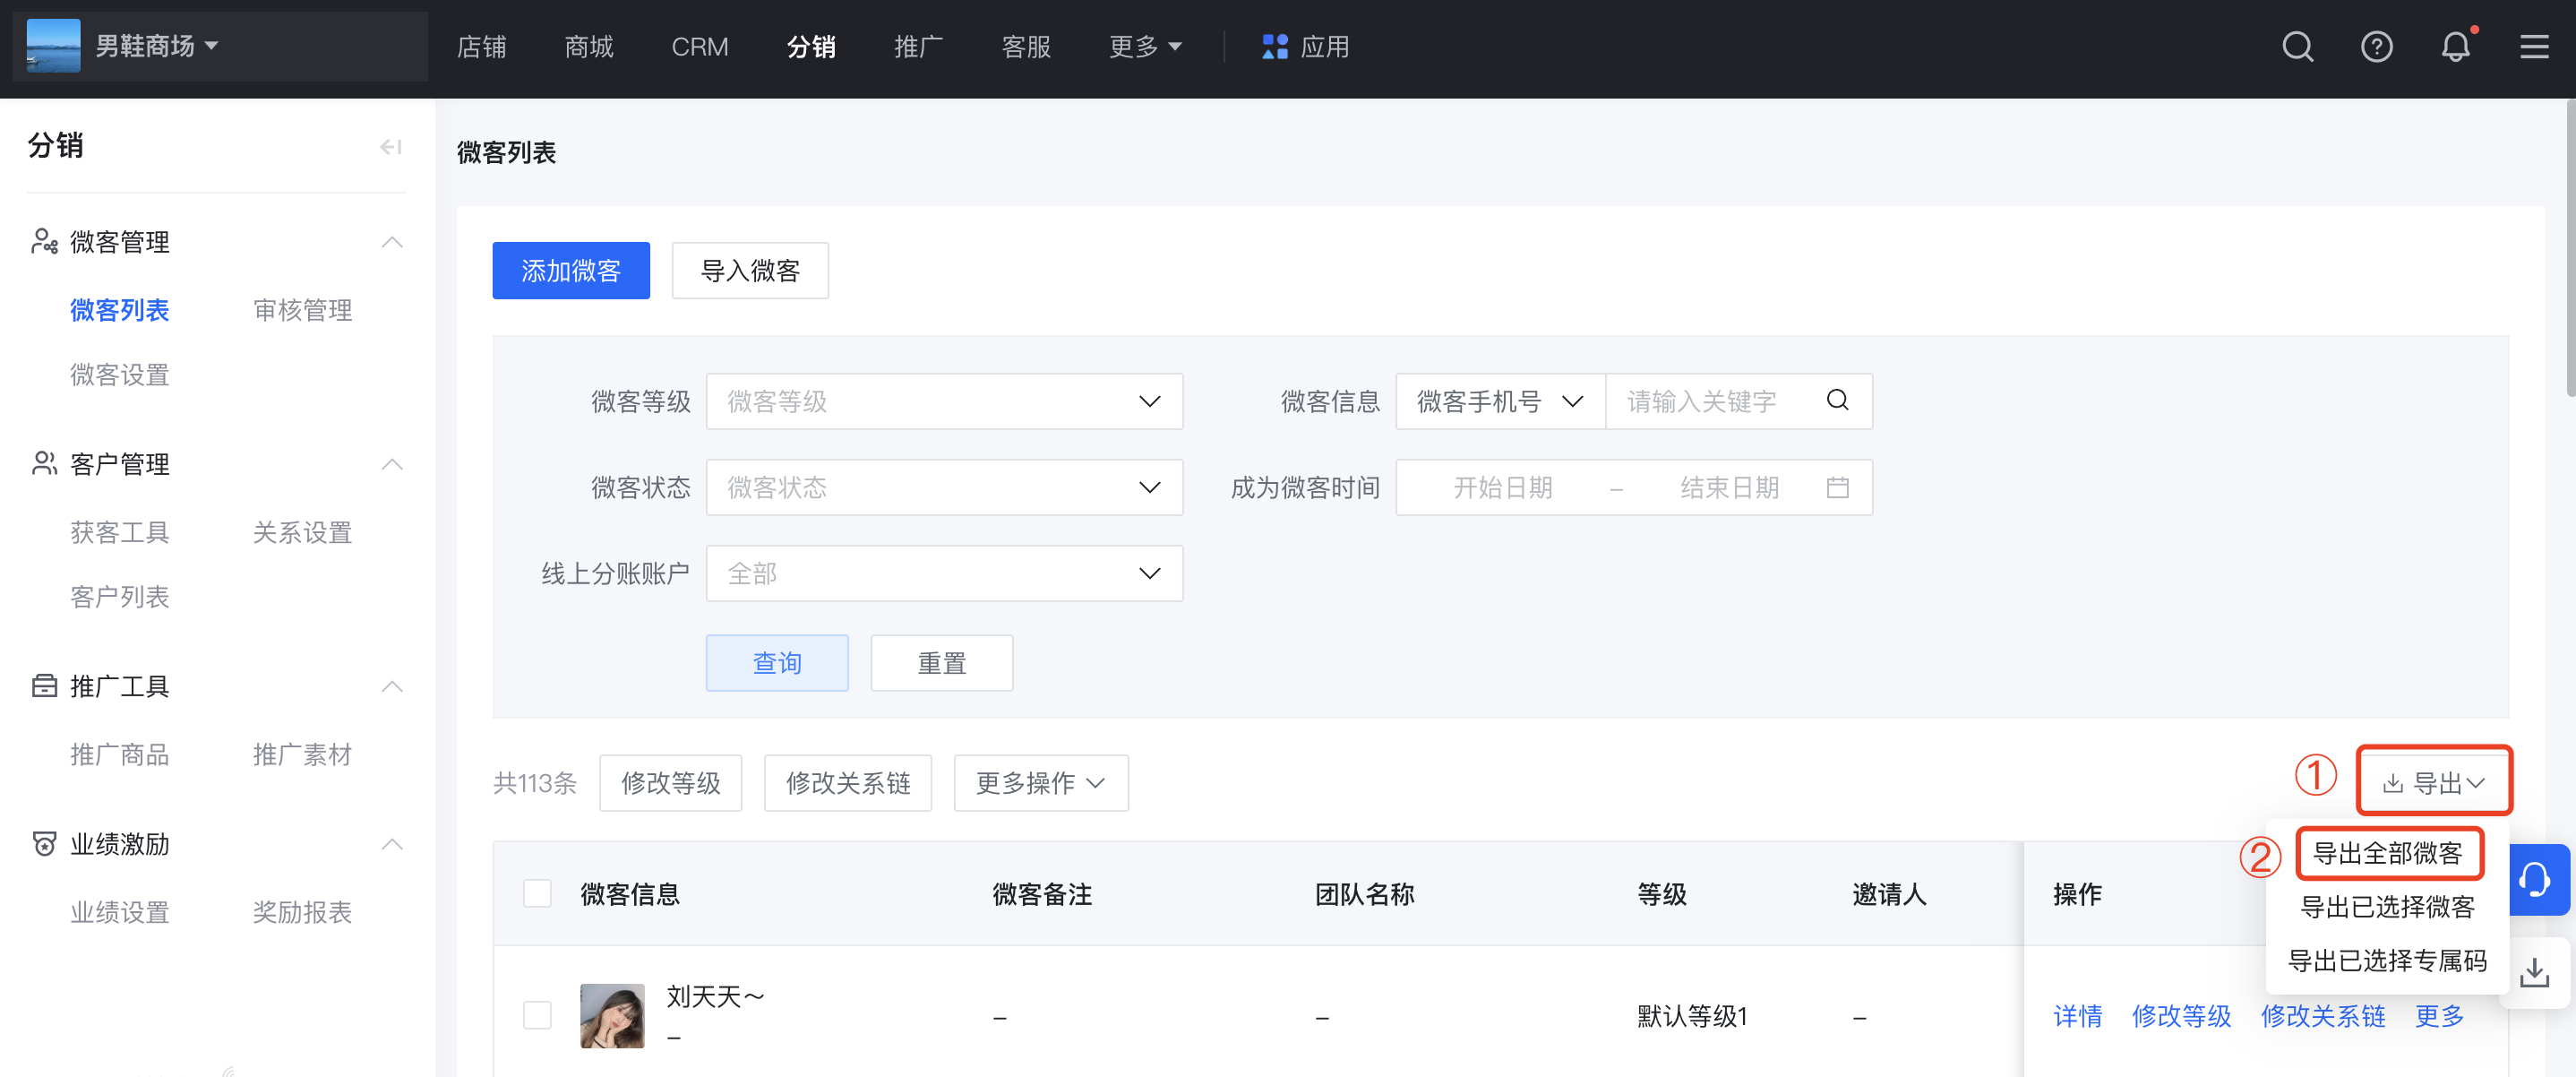2576x1077 pixels.
Task: Click the 导入微客 button
Action: [x=750, y=270]
